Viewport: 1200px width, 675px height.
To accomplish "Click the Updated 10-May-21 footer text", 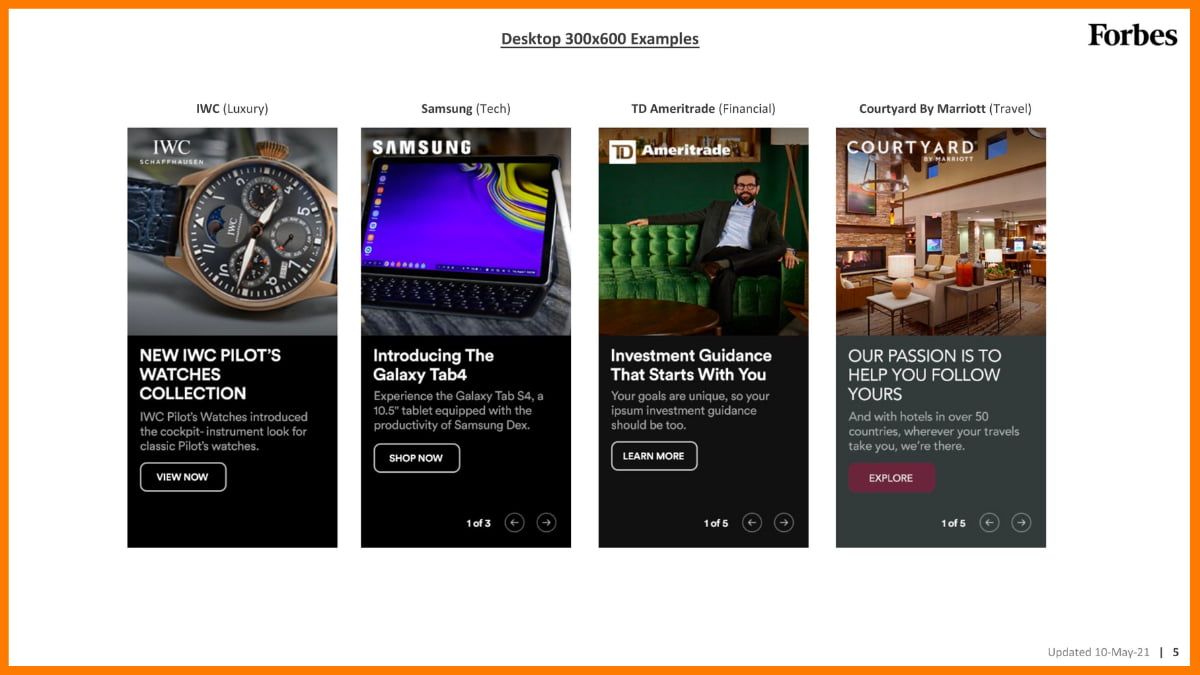I will tap(1098, 651).
